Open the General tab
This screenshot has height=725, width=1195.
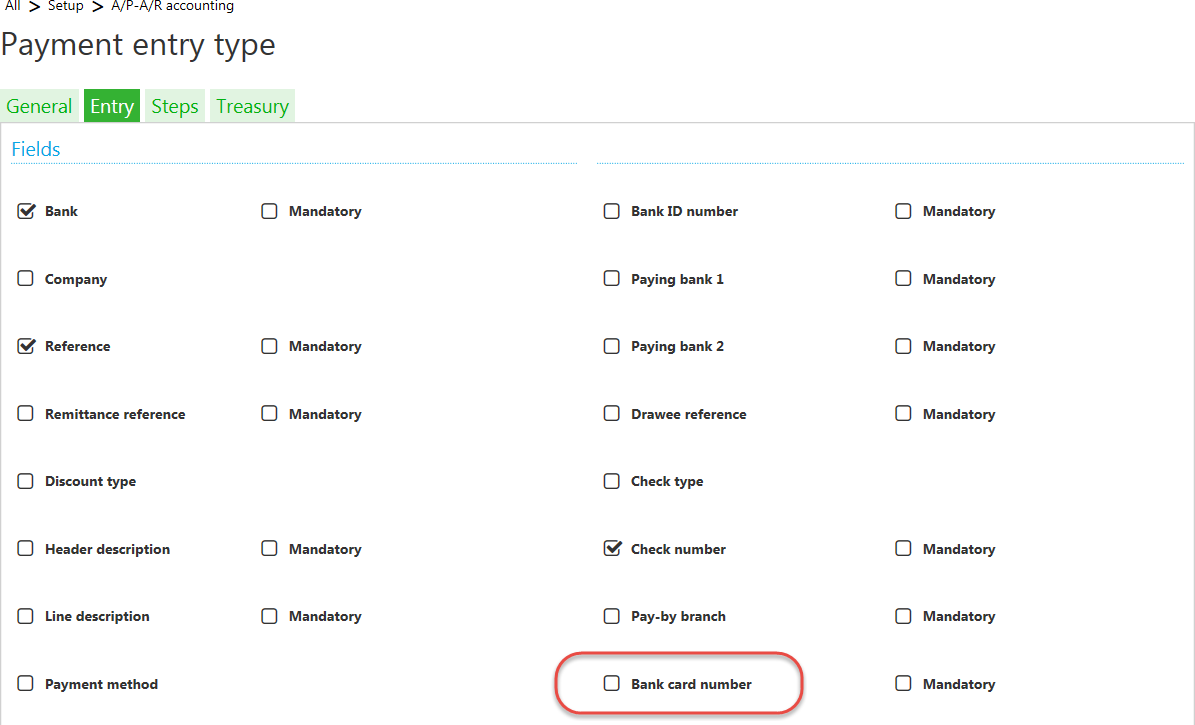click(x=40, y=107)
